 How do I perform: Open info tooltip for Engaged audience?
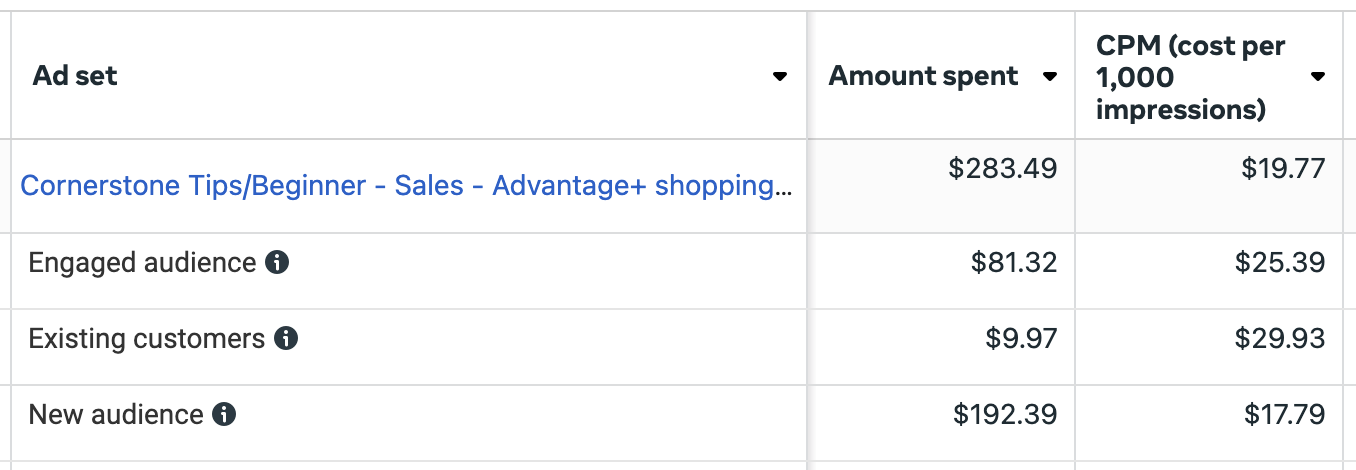coord(277,263)
